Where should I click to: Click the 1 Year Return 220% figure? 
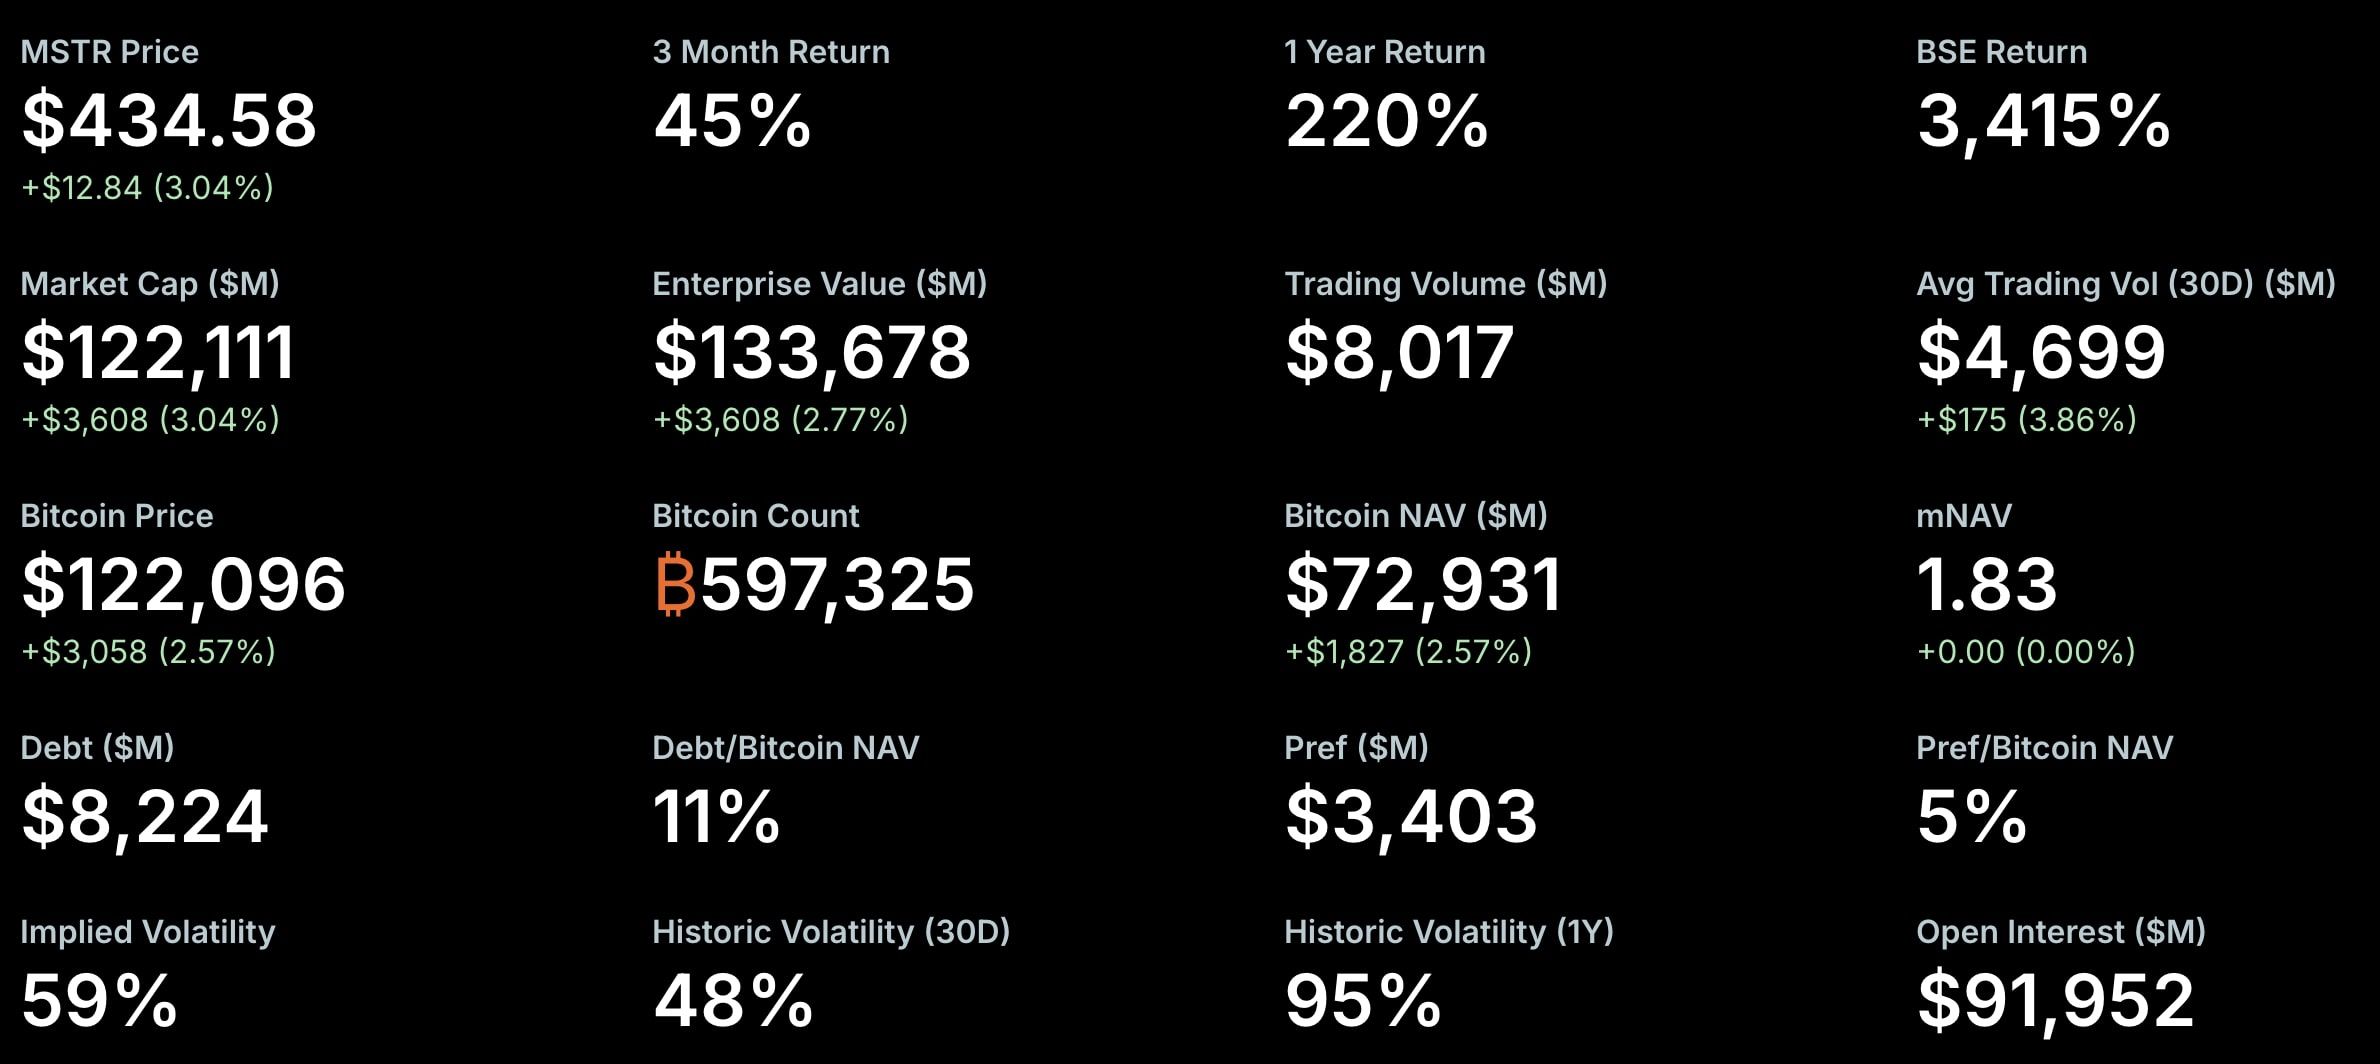point(1386,121)
